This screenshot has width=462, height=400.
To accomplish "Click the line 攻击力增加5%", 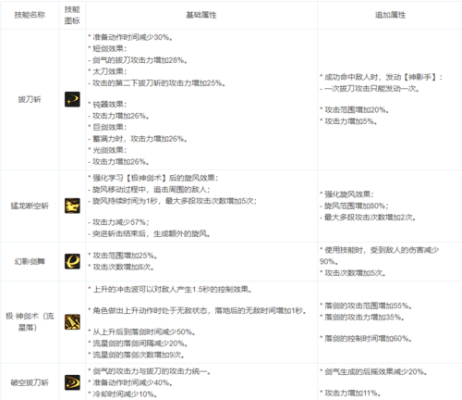I will [349, 122].
